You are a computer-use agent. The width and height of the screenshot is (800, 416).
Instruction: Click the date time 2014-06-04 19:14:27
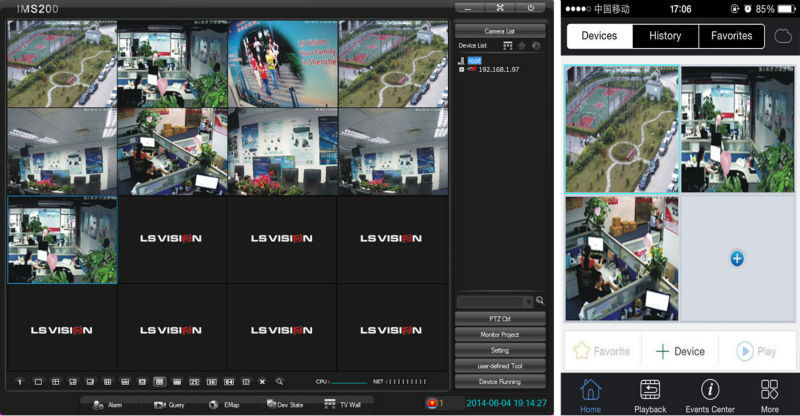(507, 403)
